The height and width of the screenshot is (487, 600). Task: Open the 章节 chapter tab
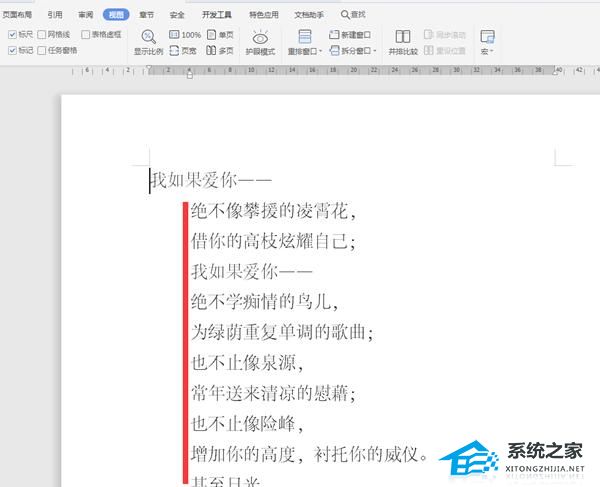tap(147, 15)
